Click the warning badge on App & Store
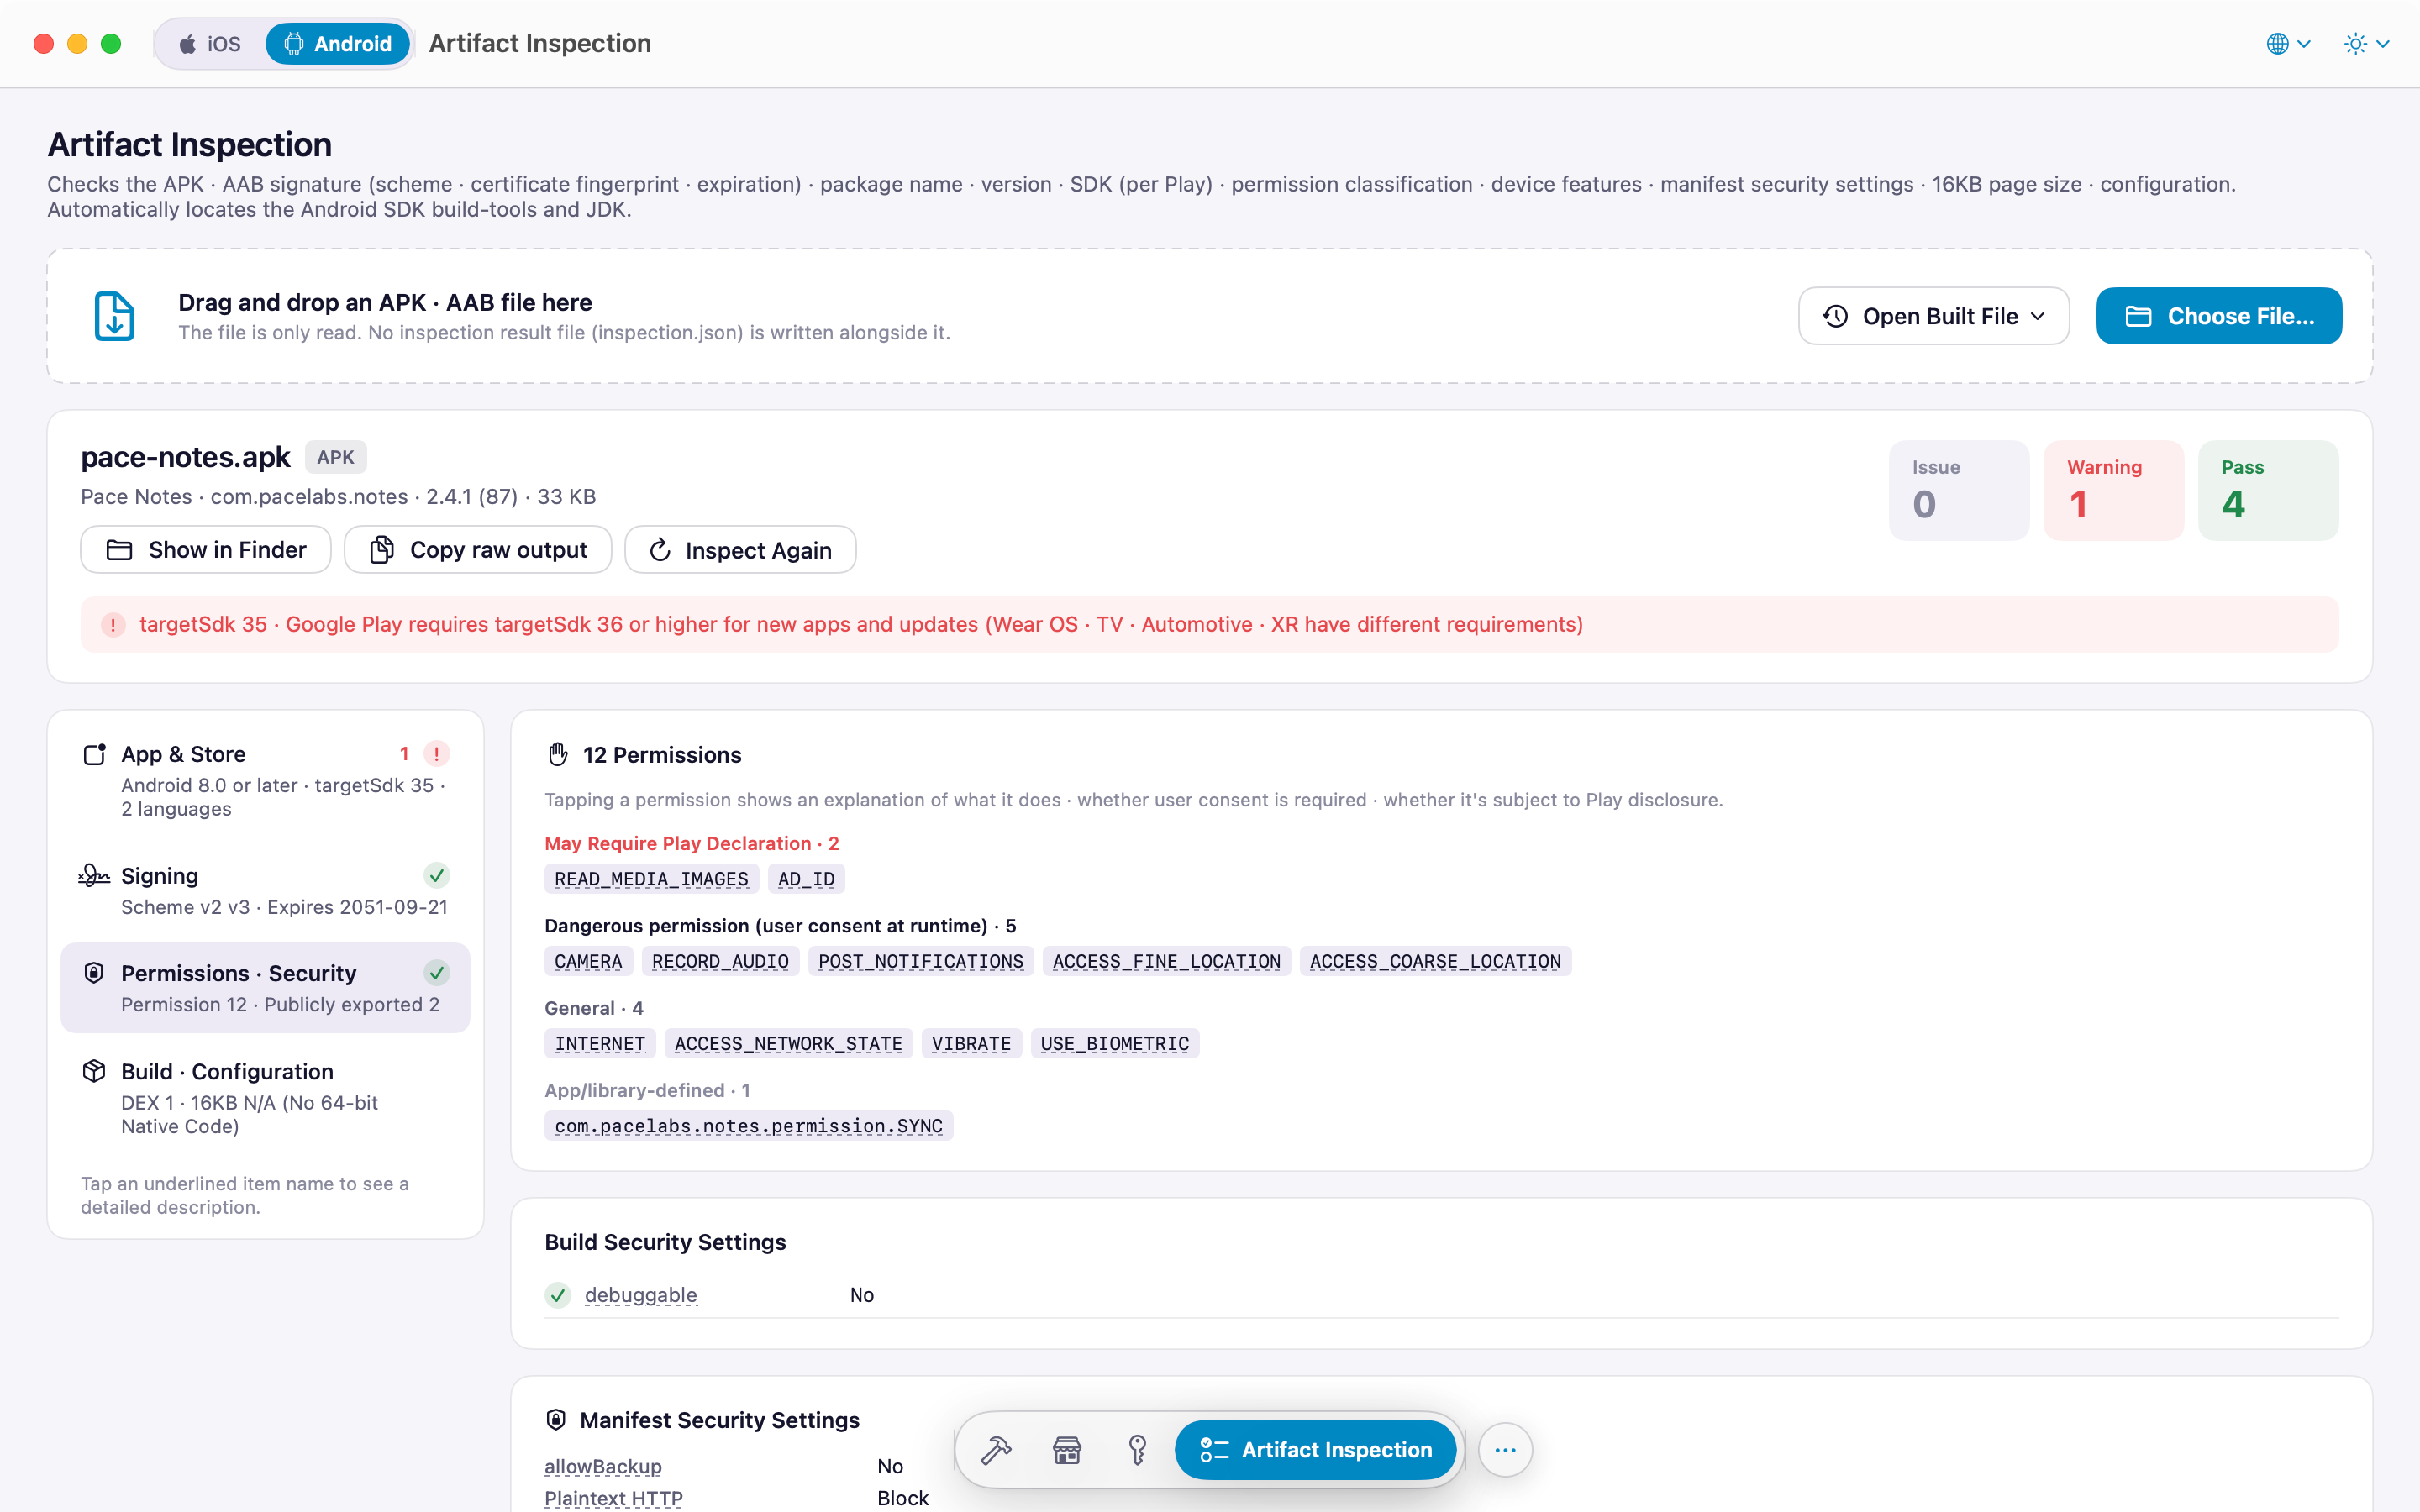 click(x=436, y=754)
